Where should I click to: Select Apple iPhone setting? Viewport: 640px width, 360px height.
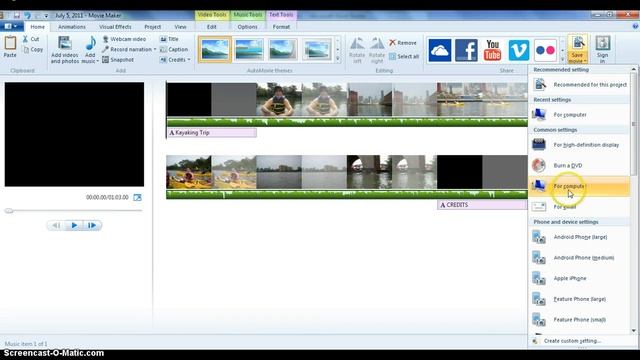pos(579,278)
